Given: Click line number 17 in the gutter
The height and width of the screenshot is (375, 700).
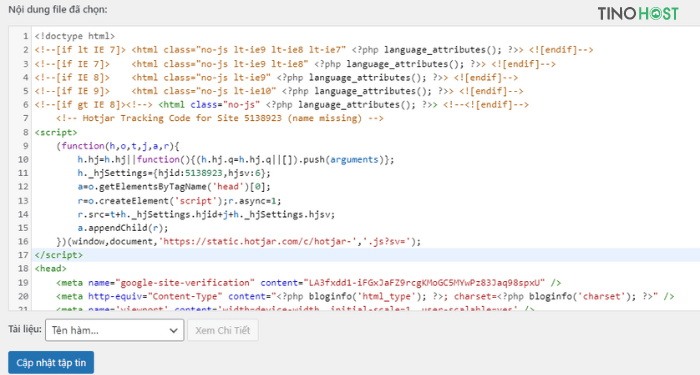Looking at the screenshot, I should [23, 255].
